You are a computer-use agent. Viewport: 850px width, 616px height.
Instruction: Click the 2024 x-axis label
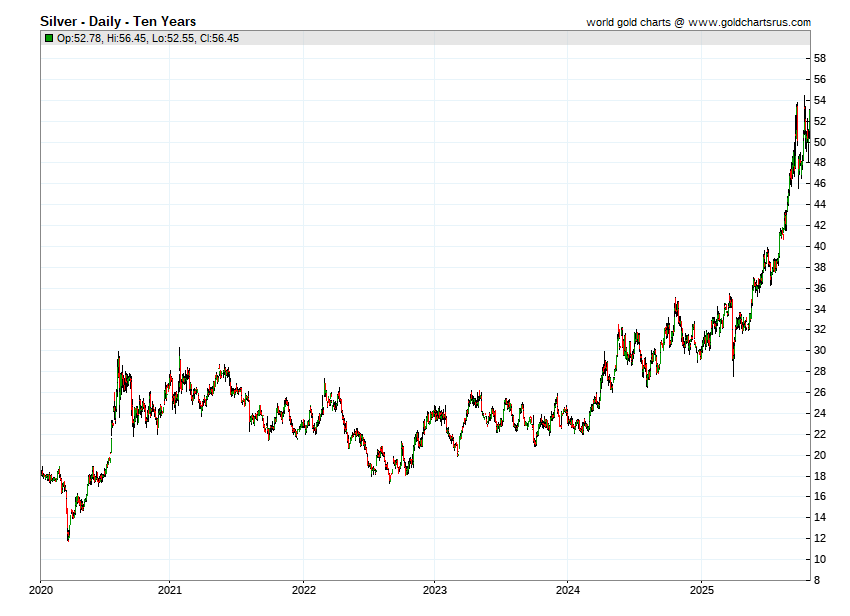coord(568,590)
